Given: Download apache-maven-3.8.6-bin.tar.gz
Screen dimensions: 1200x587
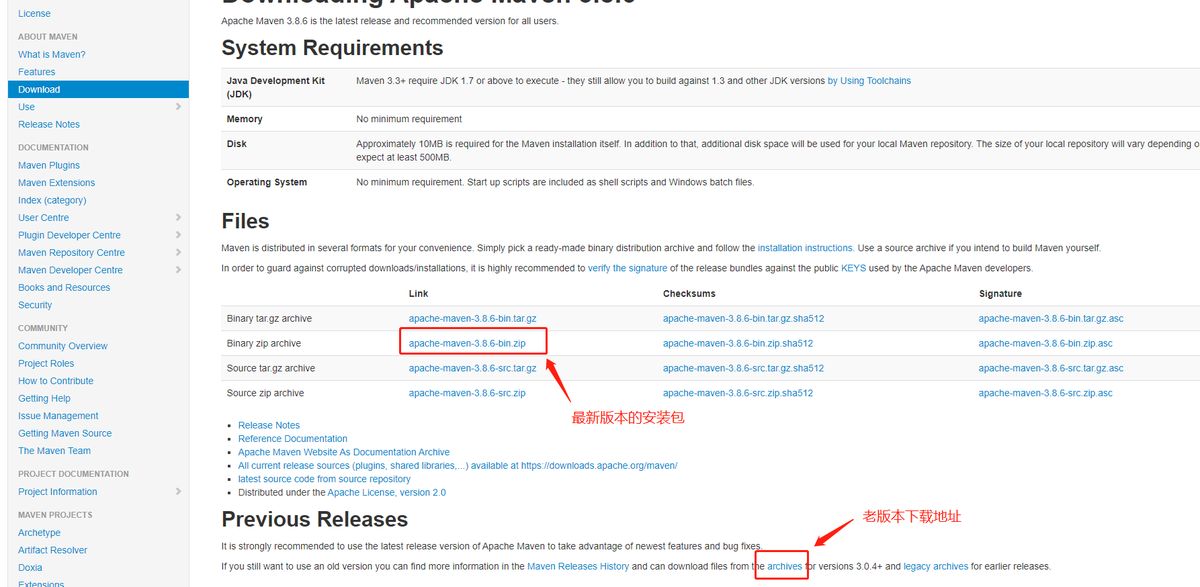Looking at the screenshot, I should (473, 319).
